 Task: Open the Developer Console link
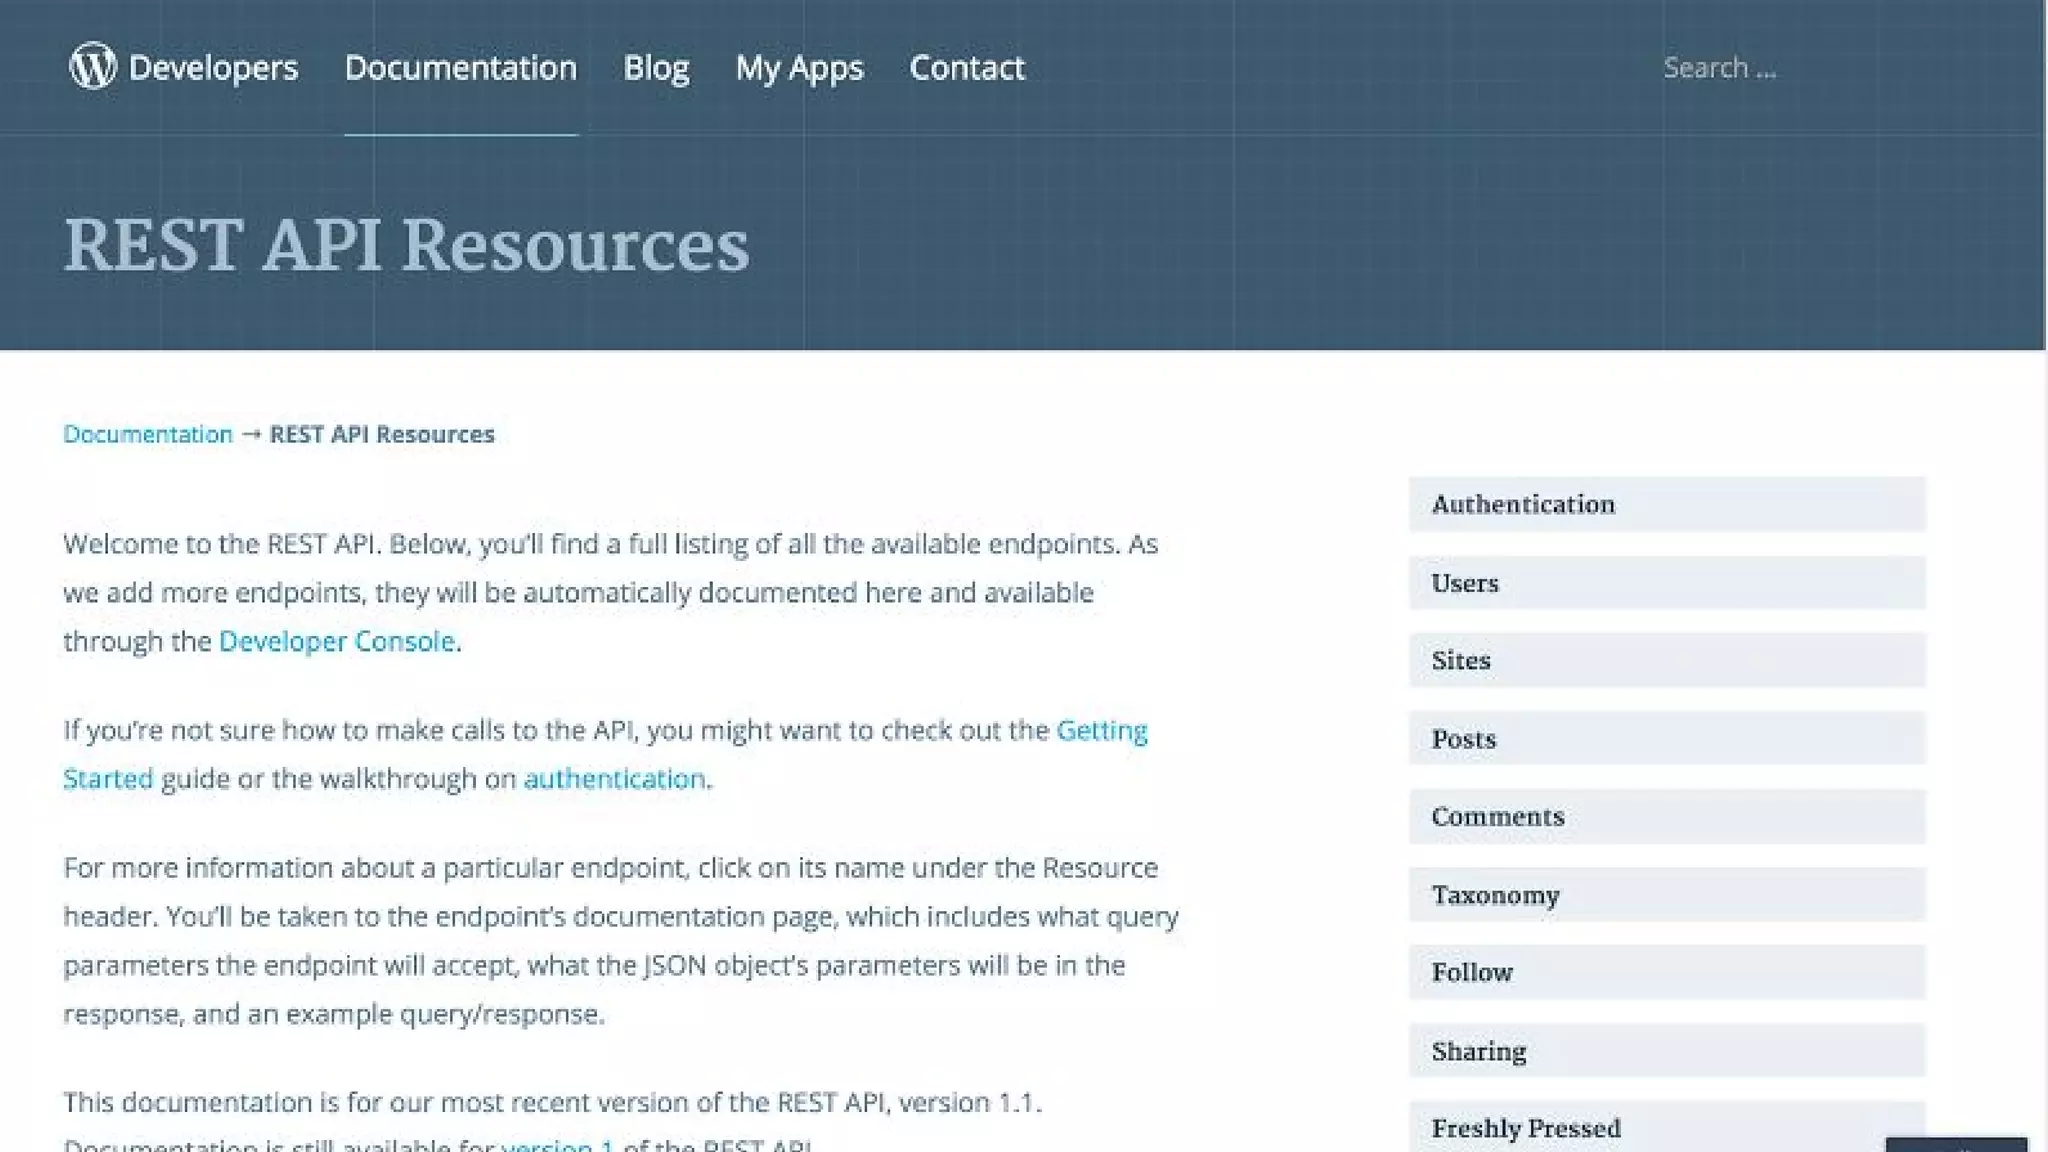click(336, 641)
